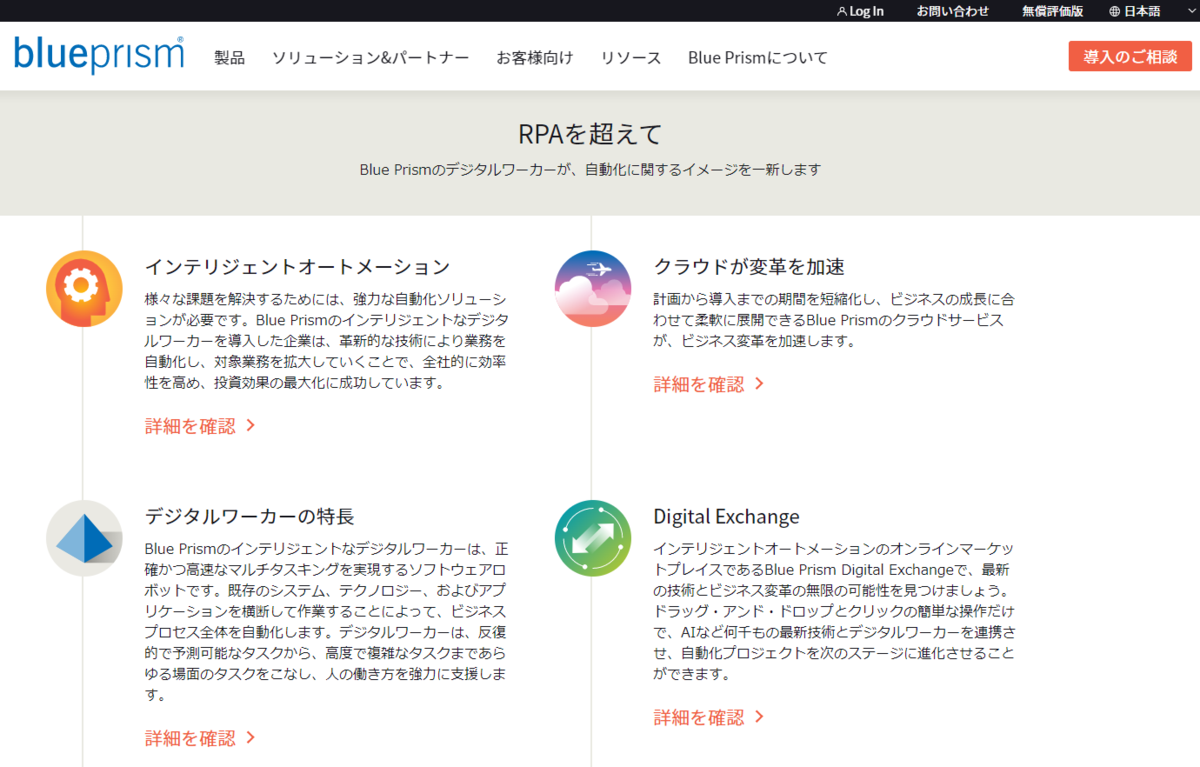
Task: Click the RPAを超えて banner title
Action: tap(591, 134)
